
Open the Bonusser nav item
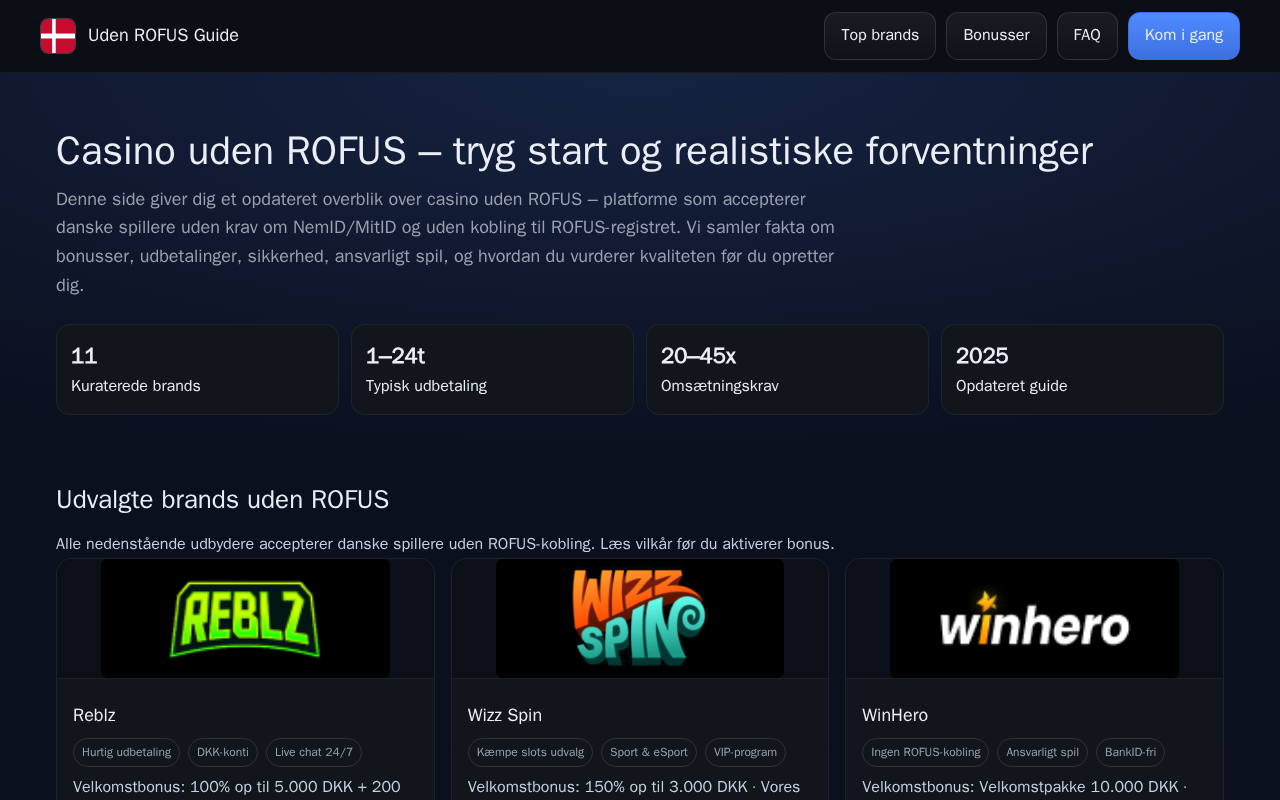click(996, 36)
